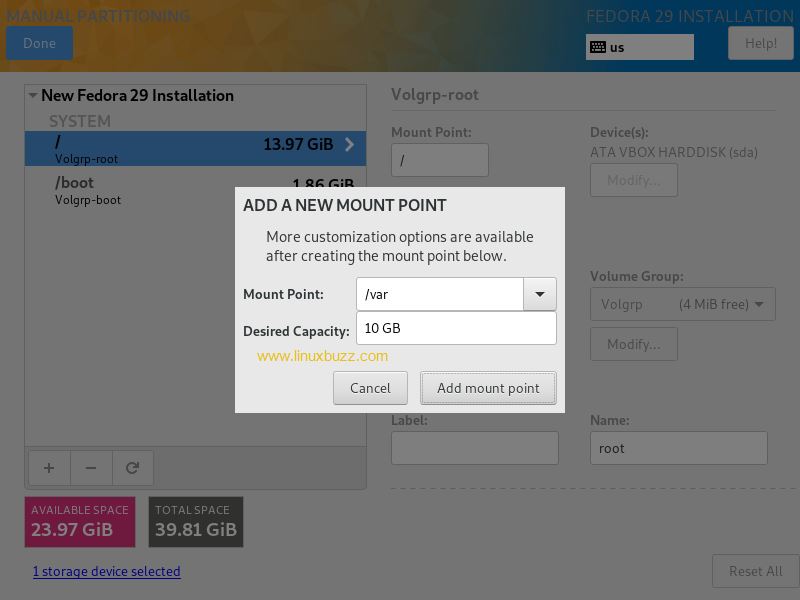Click the Mount Point field in right panel
The image size is (800, 600).
[440, 160]
